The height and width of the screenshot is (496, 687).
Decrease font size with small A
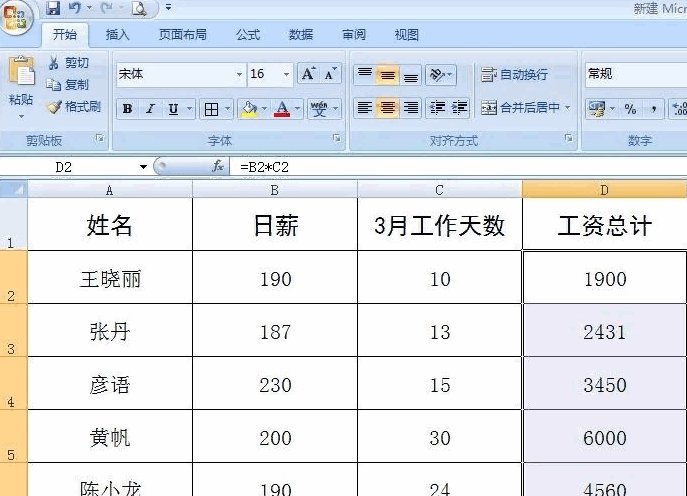330,74
